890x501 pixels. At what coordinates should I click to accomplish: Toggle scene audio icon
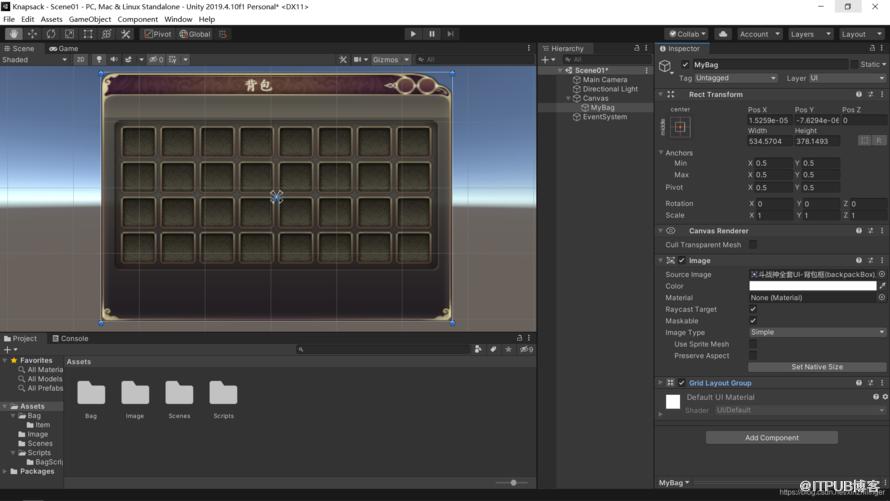[114, 60]
